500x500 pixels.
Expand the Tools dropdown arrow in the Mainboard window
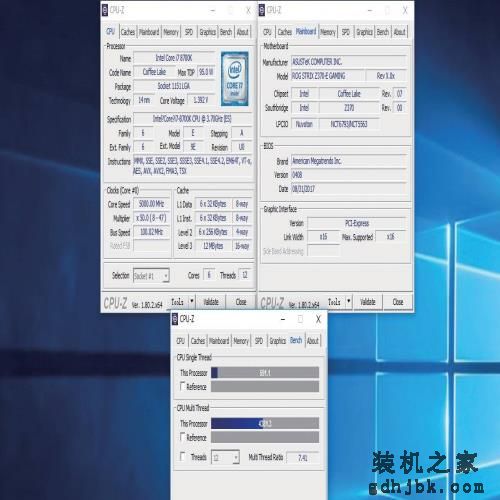(349, 301)
